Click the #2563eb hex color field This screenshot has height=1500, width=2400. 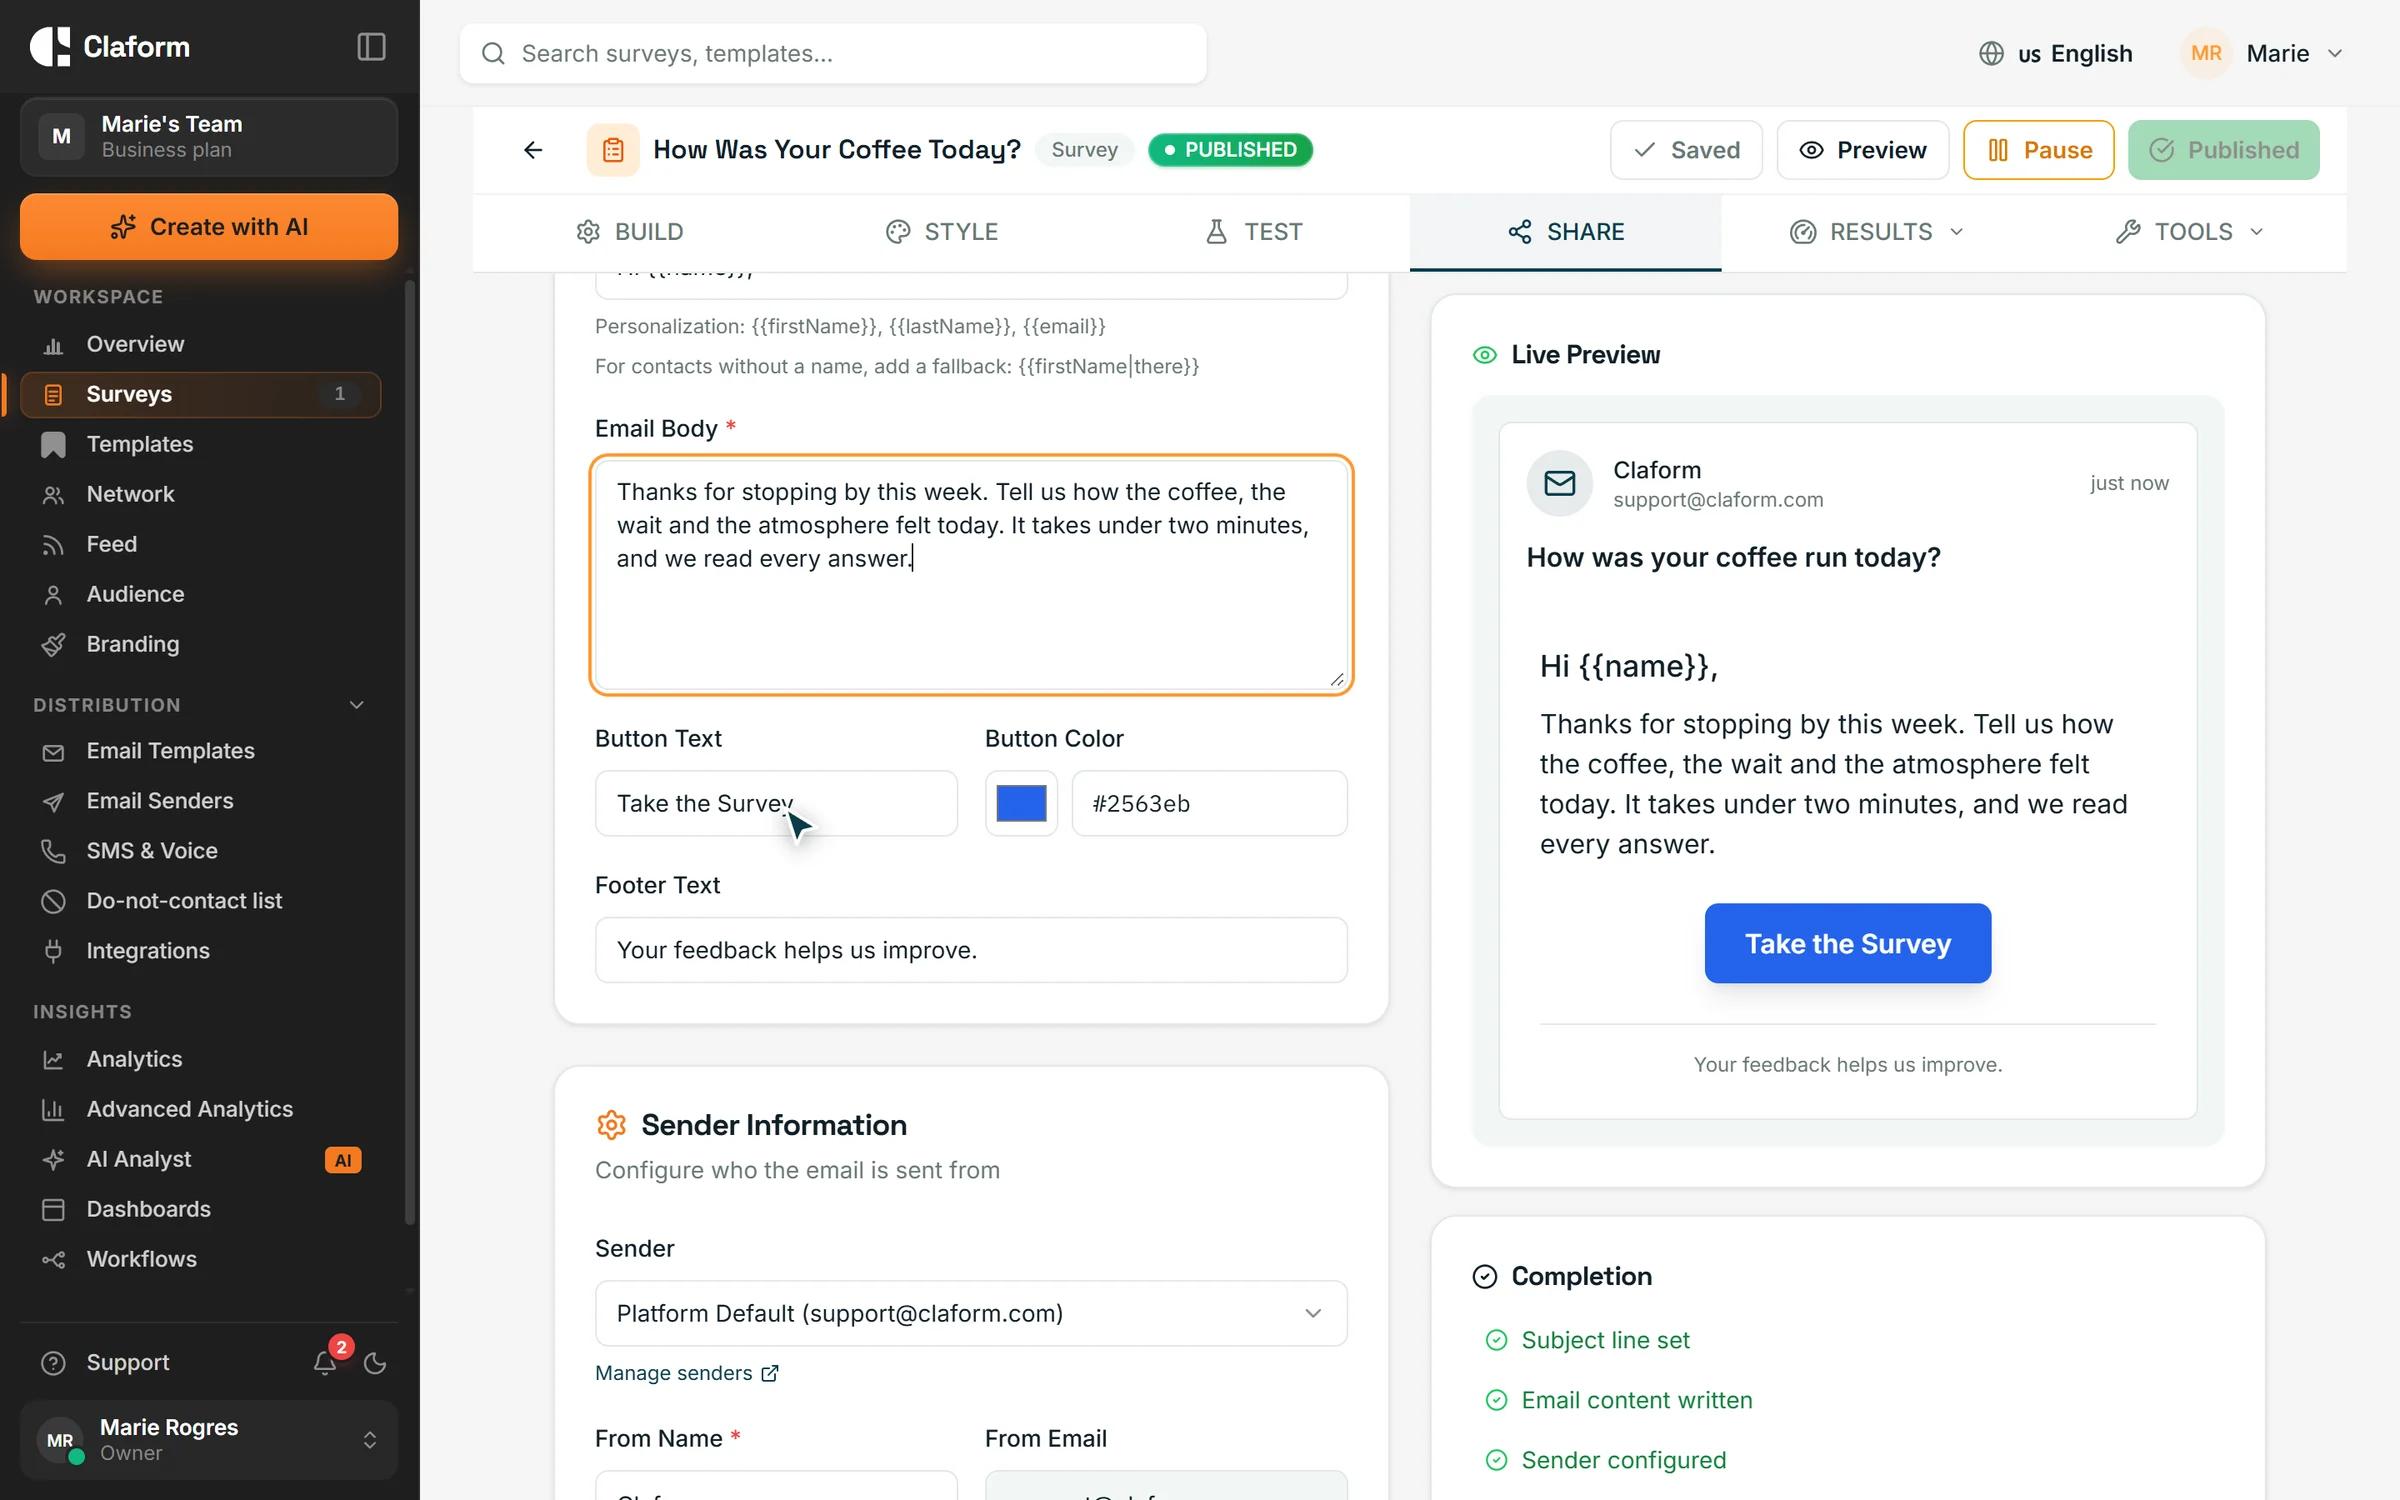click(x=1210, y=803)
